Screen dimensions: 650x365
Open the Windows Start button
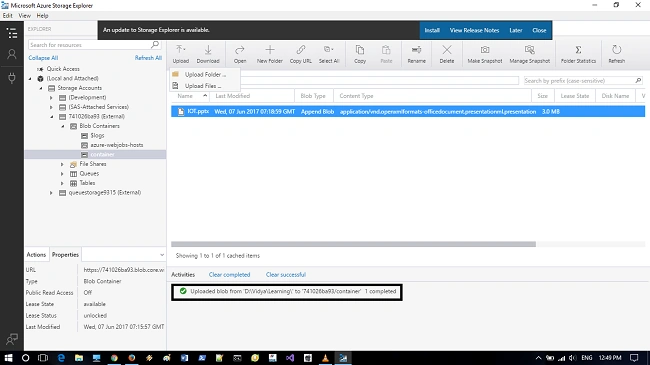coord(8,358)
